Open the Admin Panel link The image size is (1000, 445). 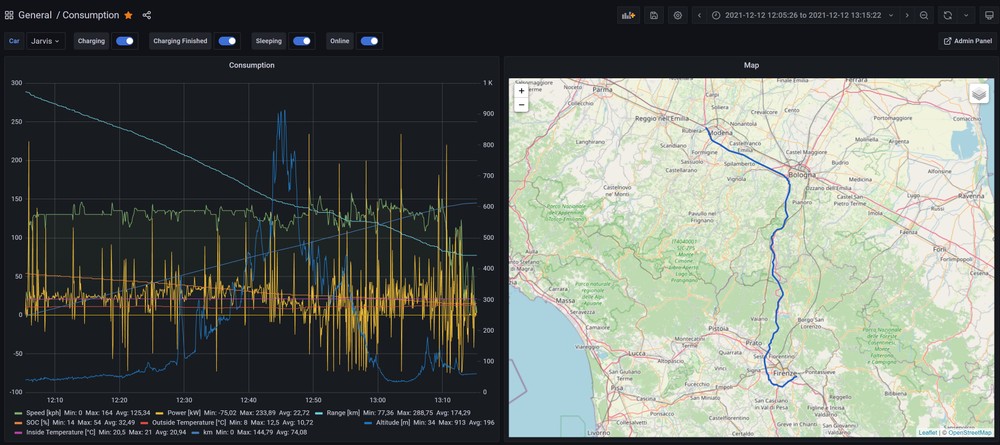tap(966, 41)
